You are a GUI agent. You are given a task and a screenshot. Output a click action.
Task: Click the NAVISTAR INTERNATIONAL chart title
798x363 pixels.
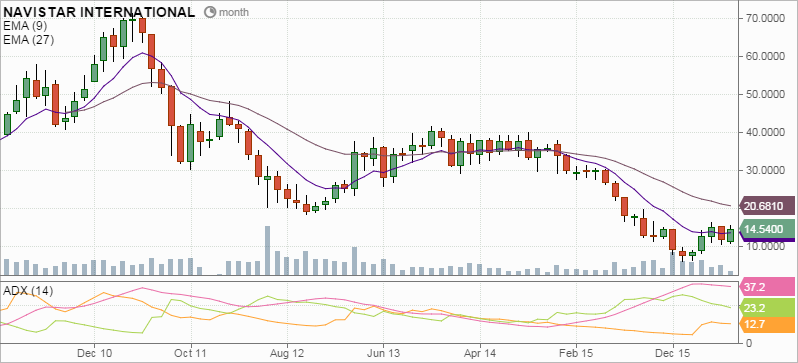click(x=99, y=12)
